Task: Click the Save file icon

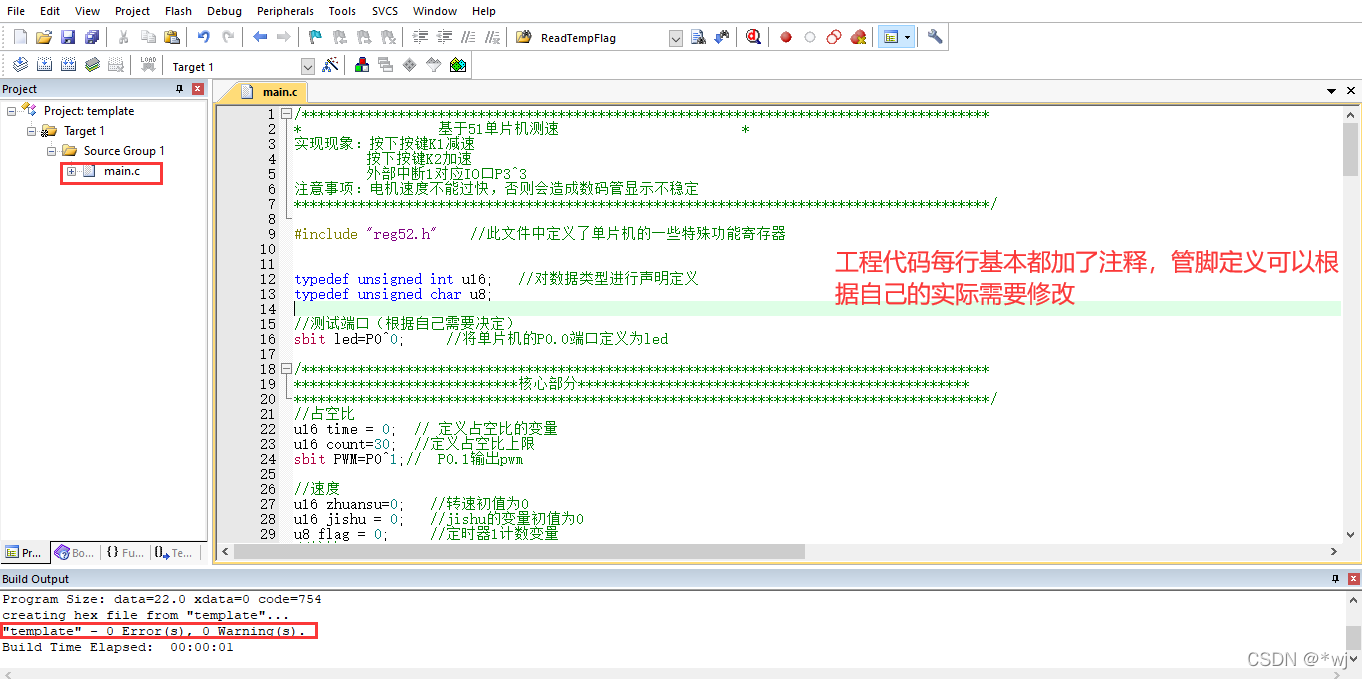Action: click(x=68, y=37)
